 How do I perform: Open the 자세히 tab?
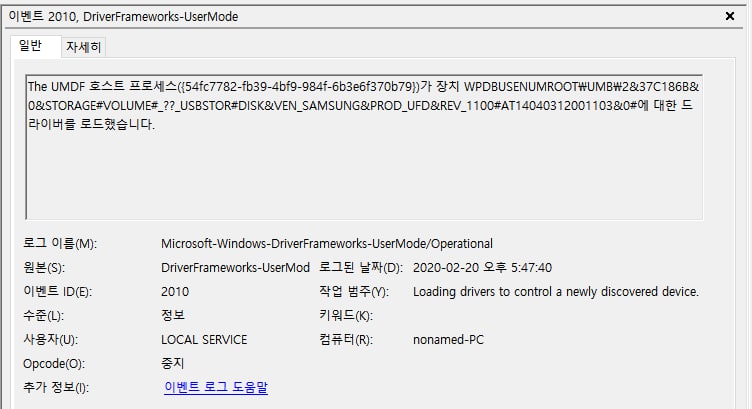(83, 47)
